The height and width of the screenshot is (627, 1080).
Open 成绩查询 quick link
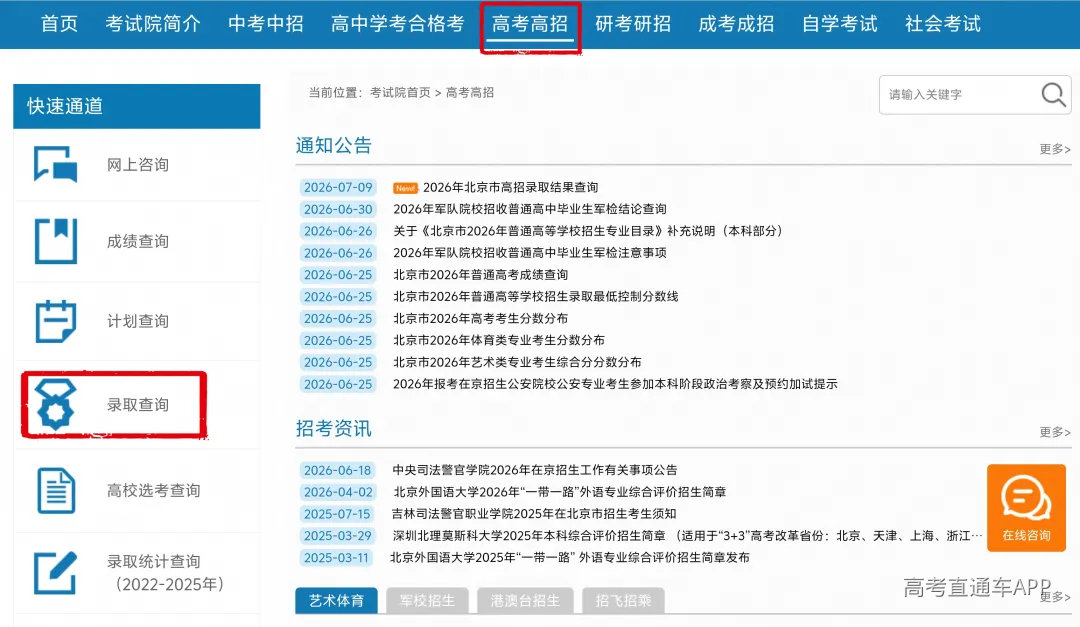click(x=137, y=241)
